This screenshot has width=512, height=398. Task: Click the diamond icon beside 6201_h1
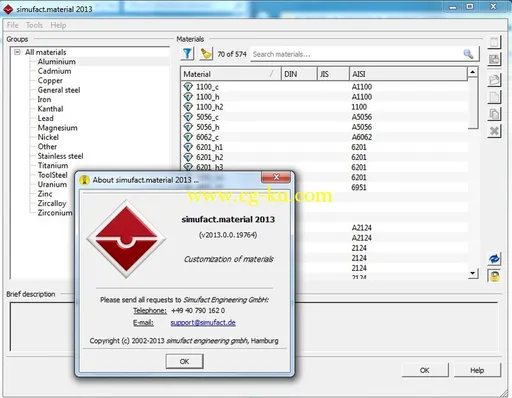point(188,147)
